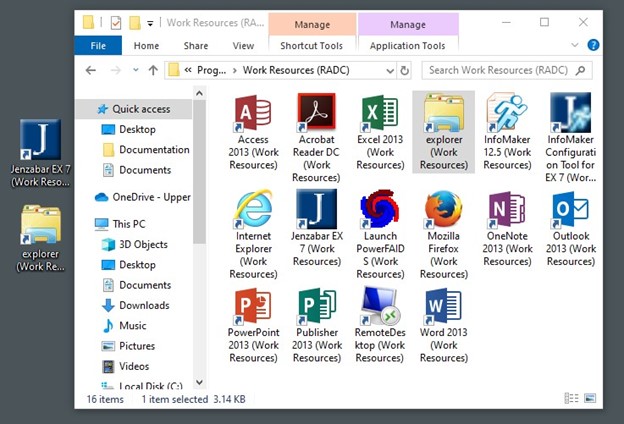The height and width of the screenshot is (424, 624).
Task: Click explorer (Work Resources) shortcut in folder
Action: (444, 131)
